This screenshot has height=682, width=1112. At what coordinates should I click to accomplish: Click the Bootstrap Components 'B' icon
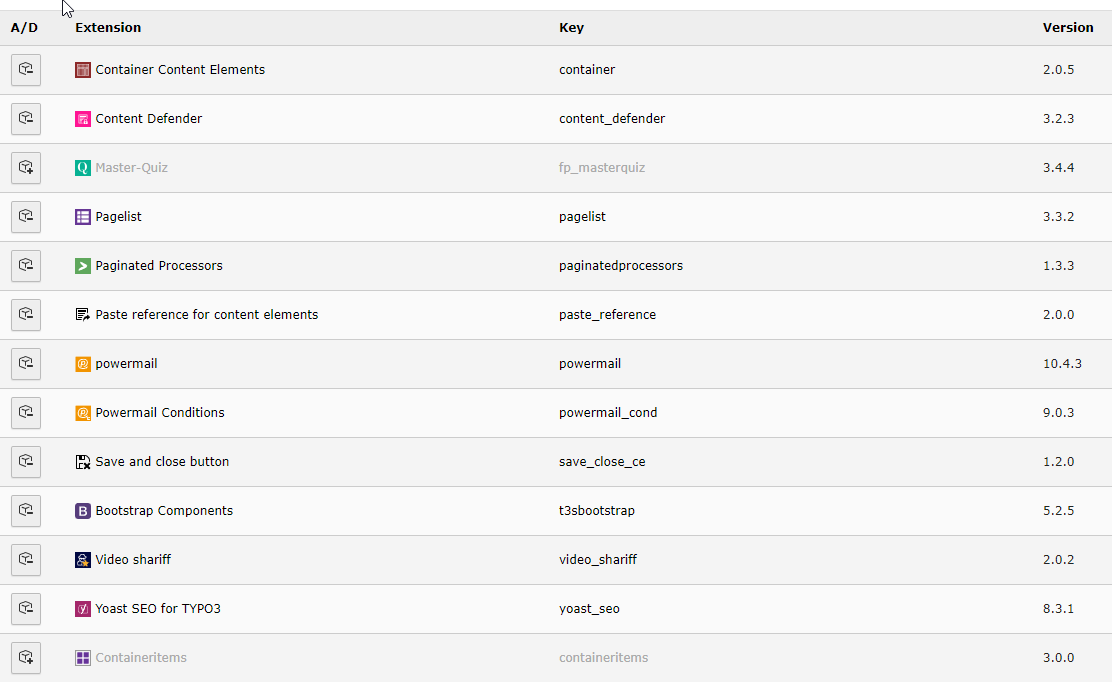[x=83, y=510]
